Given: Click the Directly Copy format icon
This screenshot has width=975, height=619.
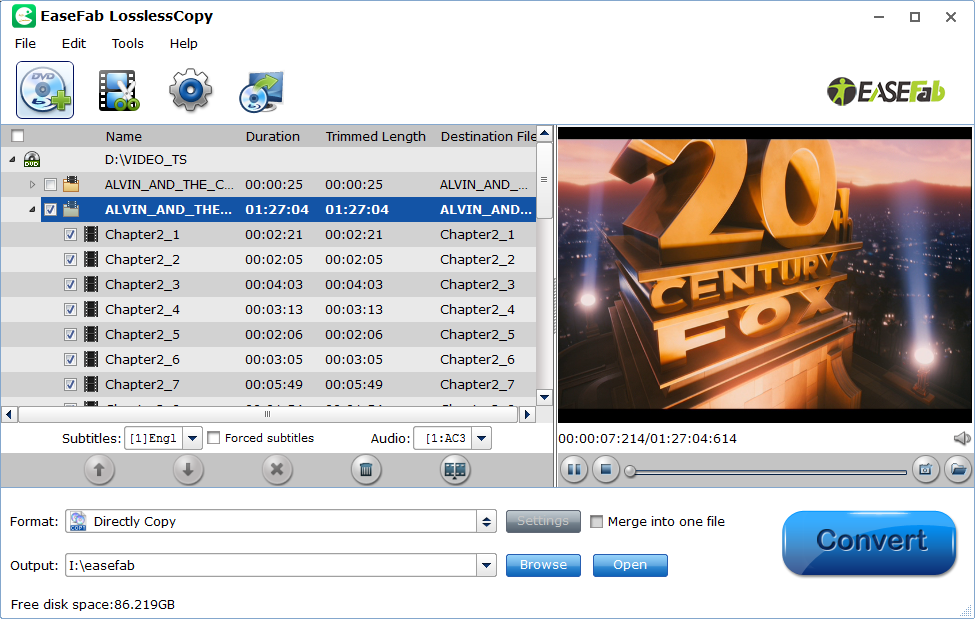Looking at the screenshot, I should click(x=78, y=521).
